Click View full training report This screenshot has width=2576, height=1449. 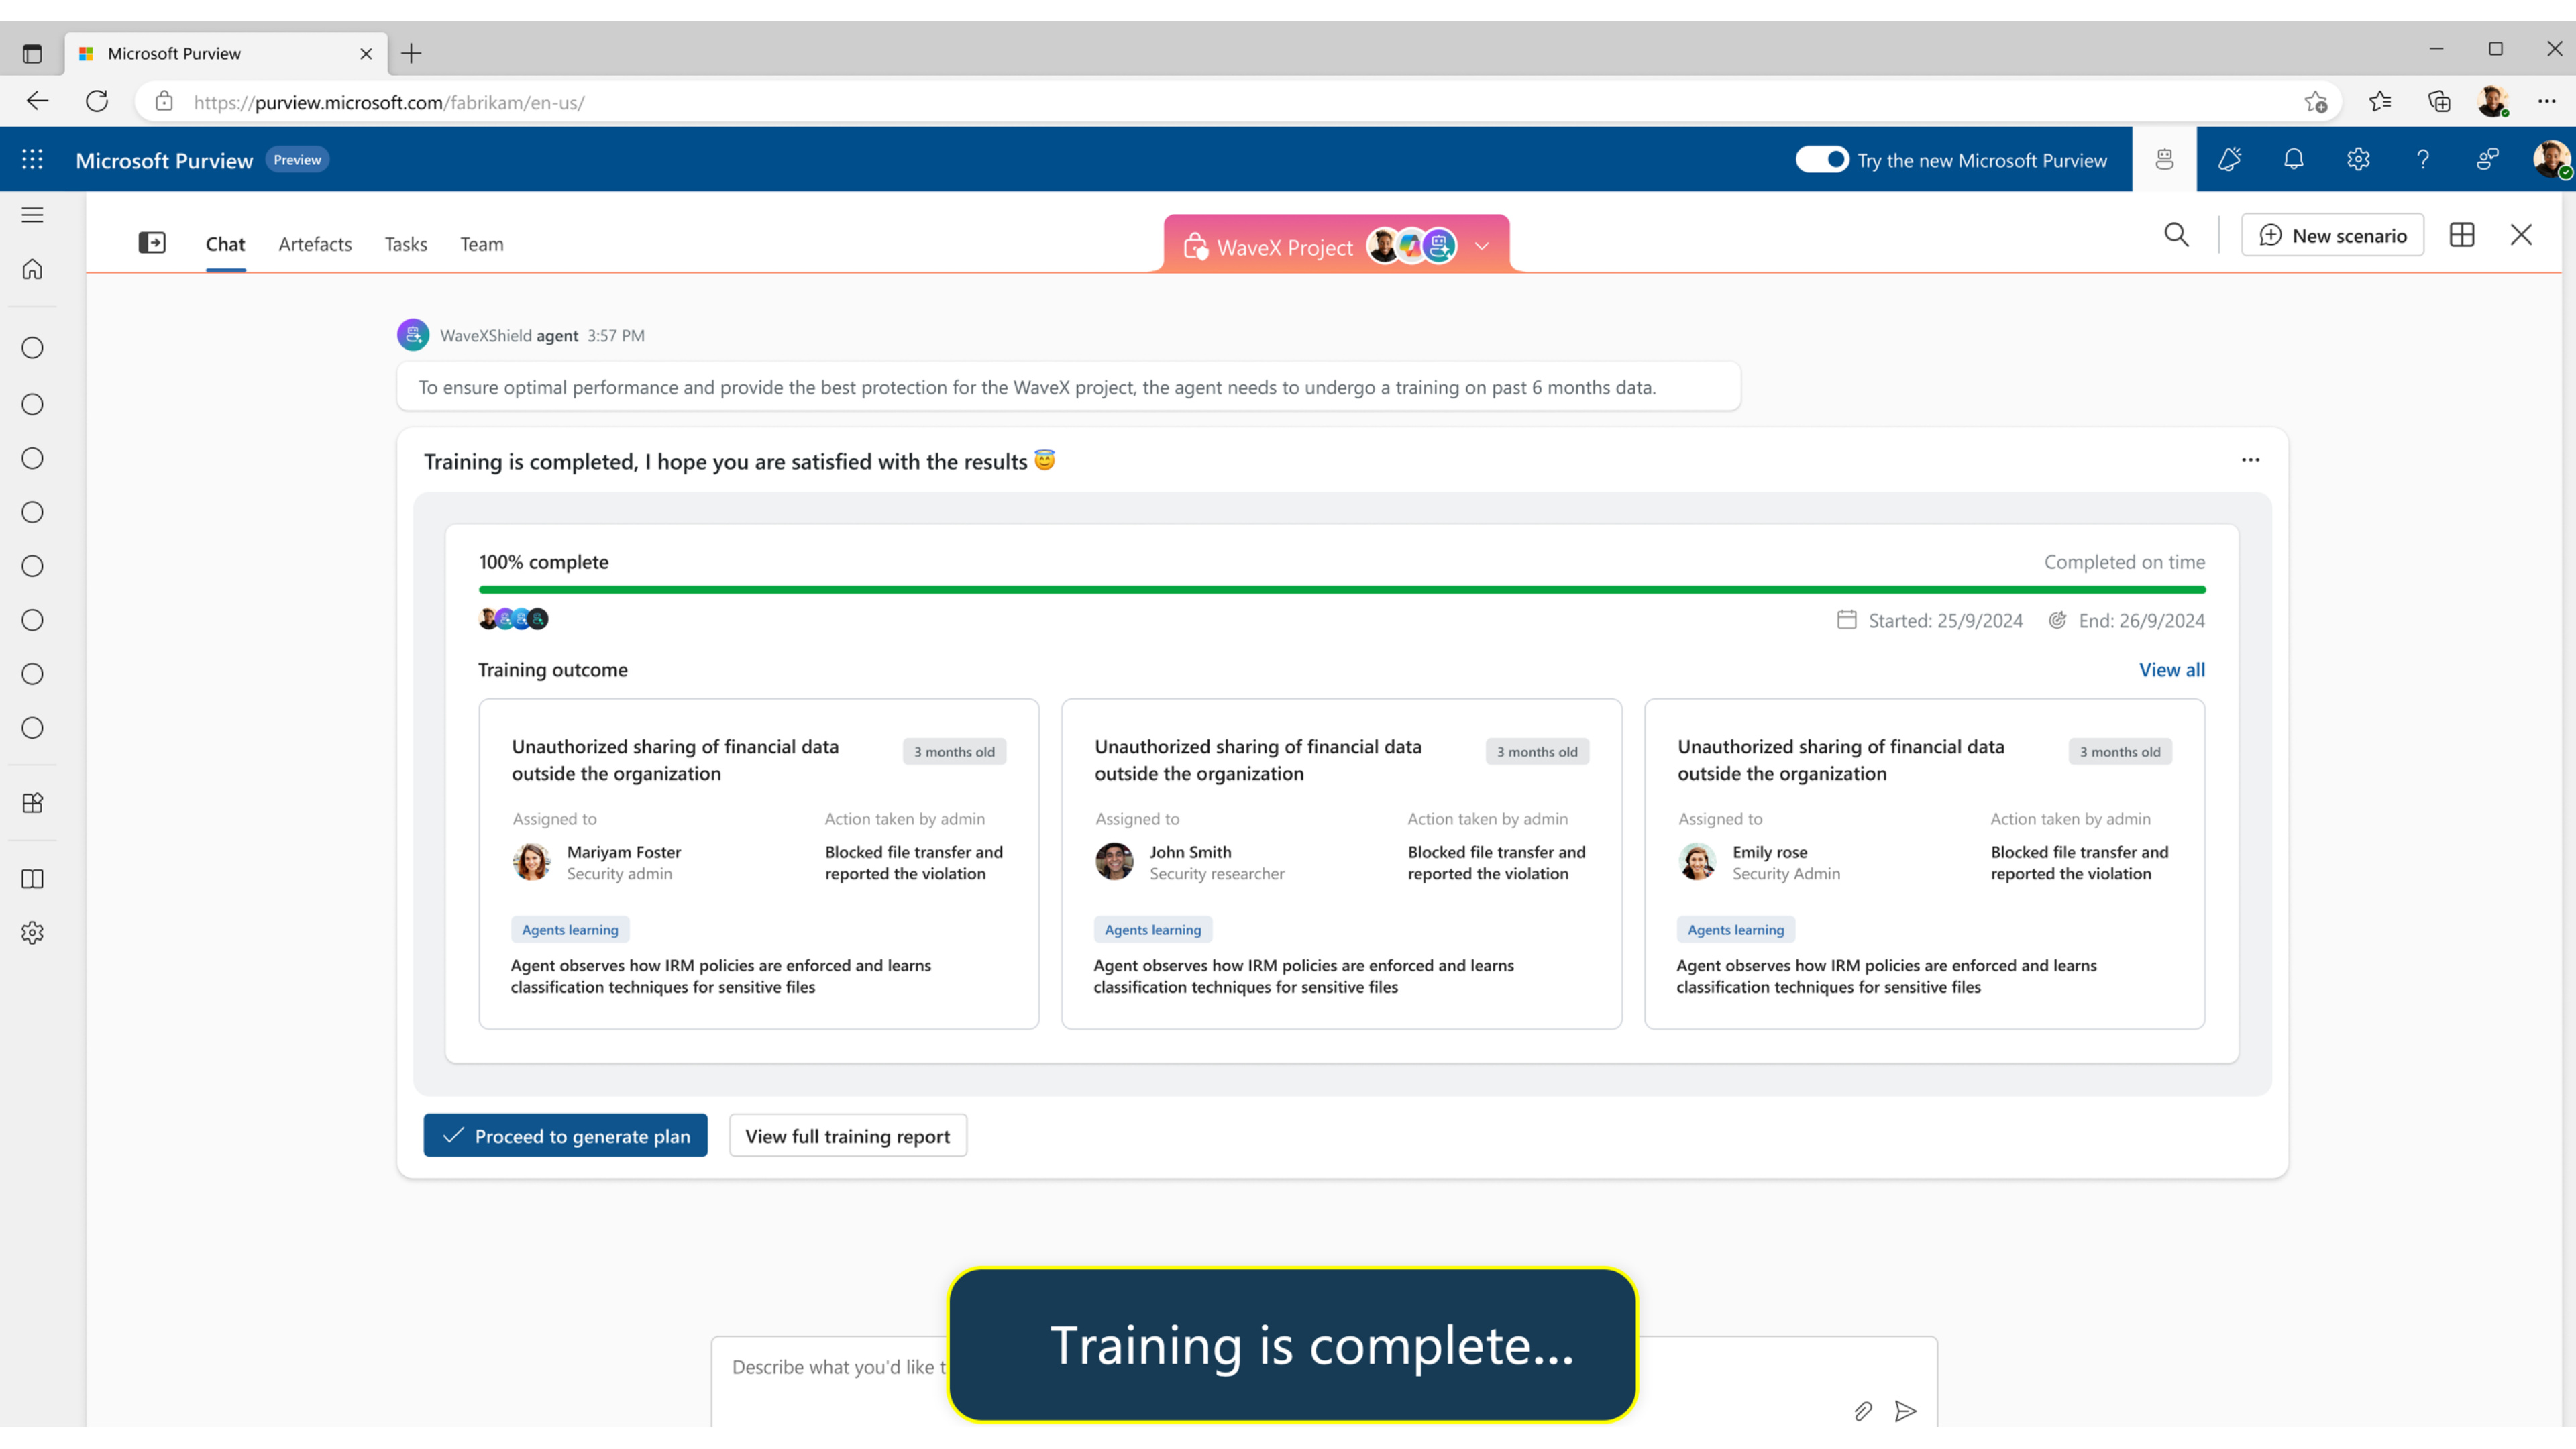[847, 1136]
